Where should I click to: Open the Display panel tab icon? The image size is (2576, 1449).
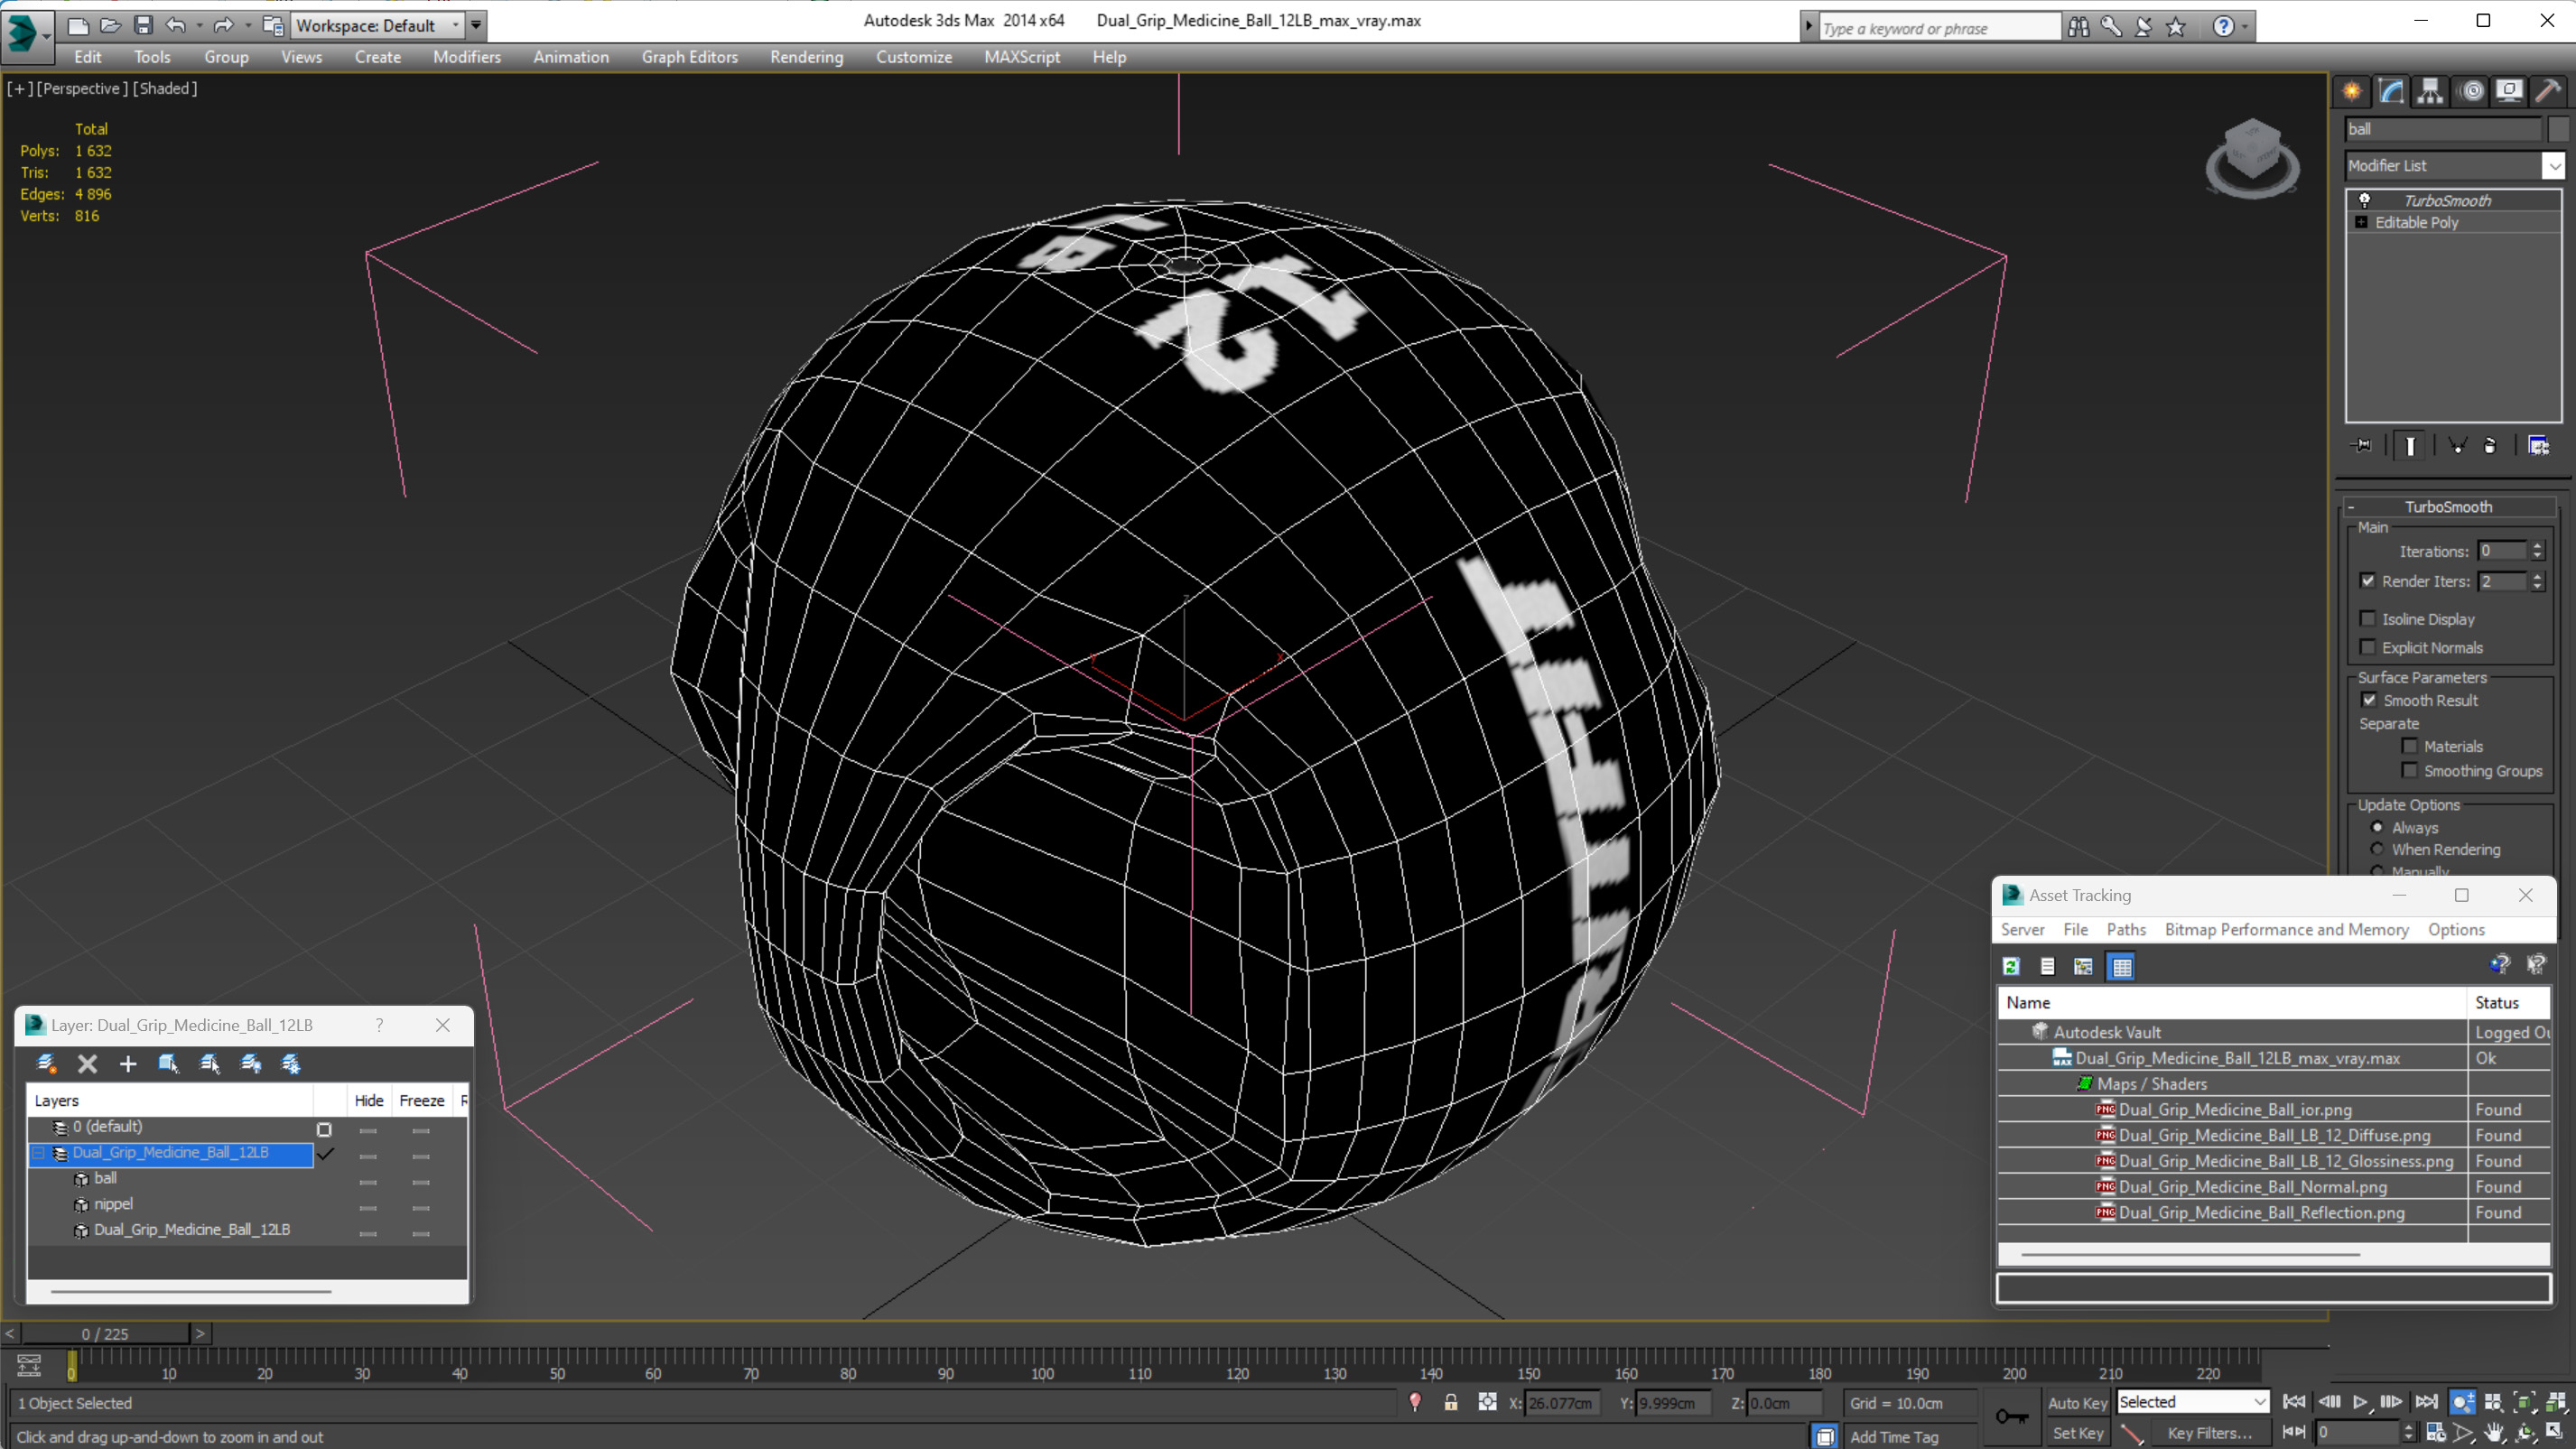(2509, 92)
